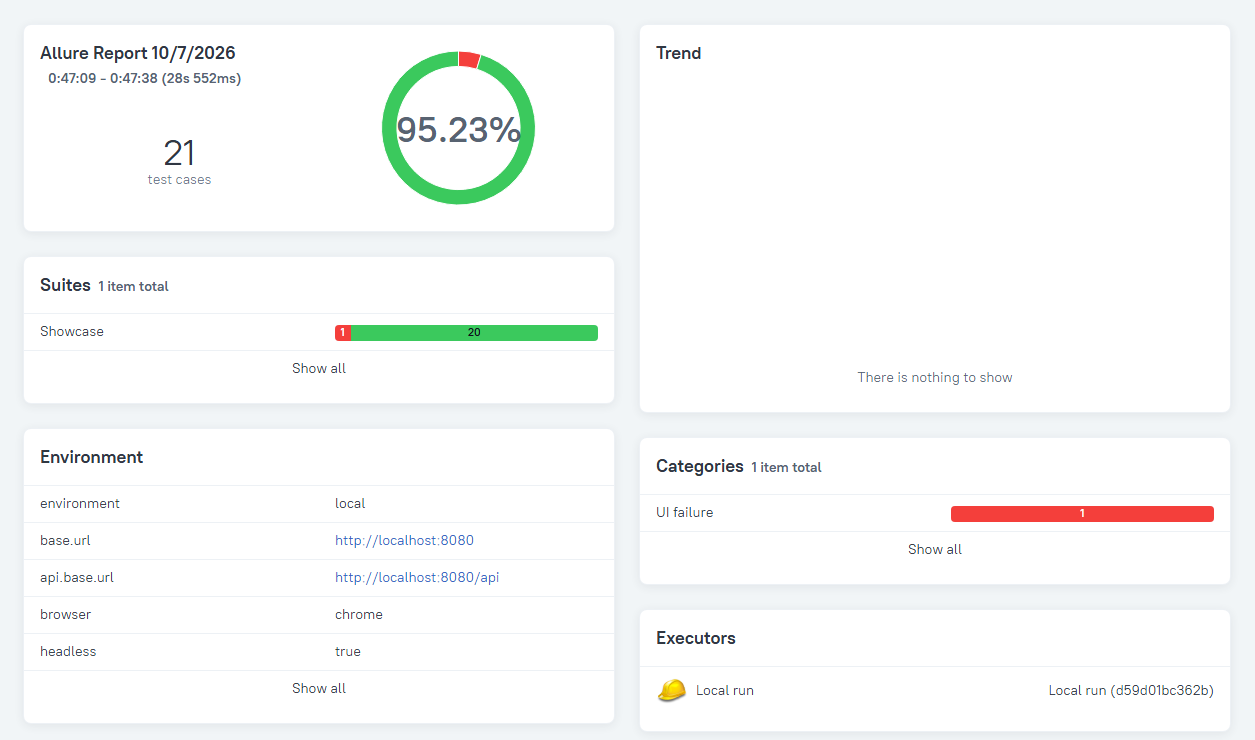Open the Categories widget heading

point(700,466)
